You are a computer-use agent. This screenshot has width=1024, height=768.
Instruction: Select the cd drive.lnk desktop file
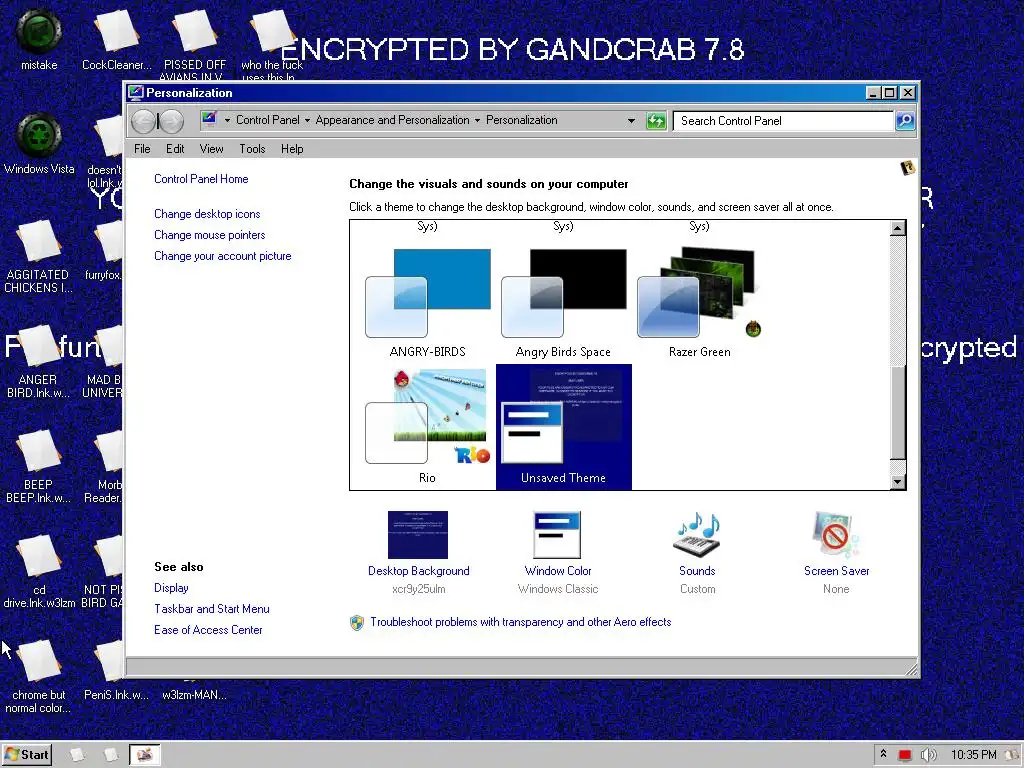pyautogui.click(x=39, y=571)
